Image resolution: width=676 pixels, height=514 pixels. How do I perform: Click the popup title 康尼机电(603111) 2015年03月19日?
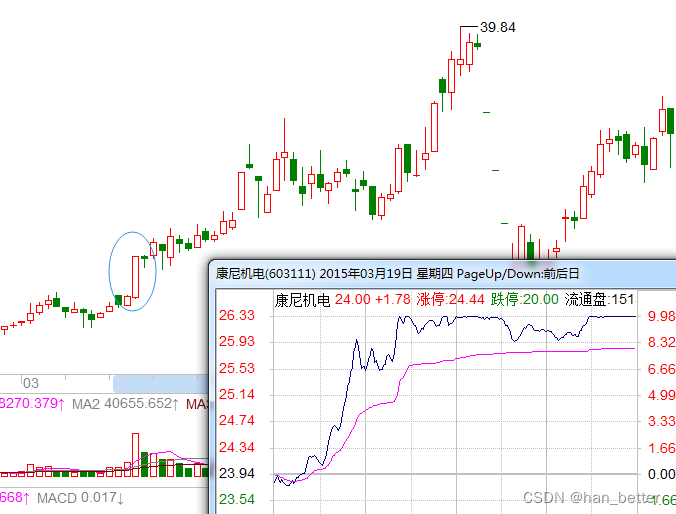(314, 274)
